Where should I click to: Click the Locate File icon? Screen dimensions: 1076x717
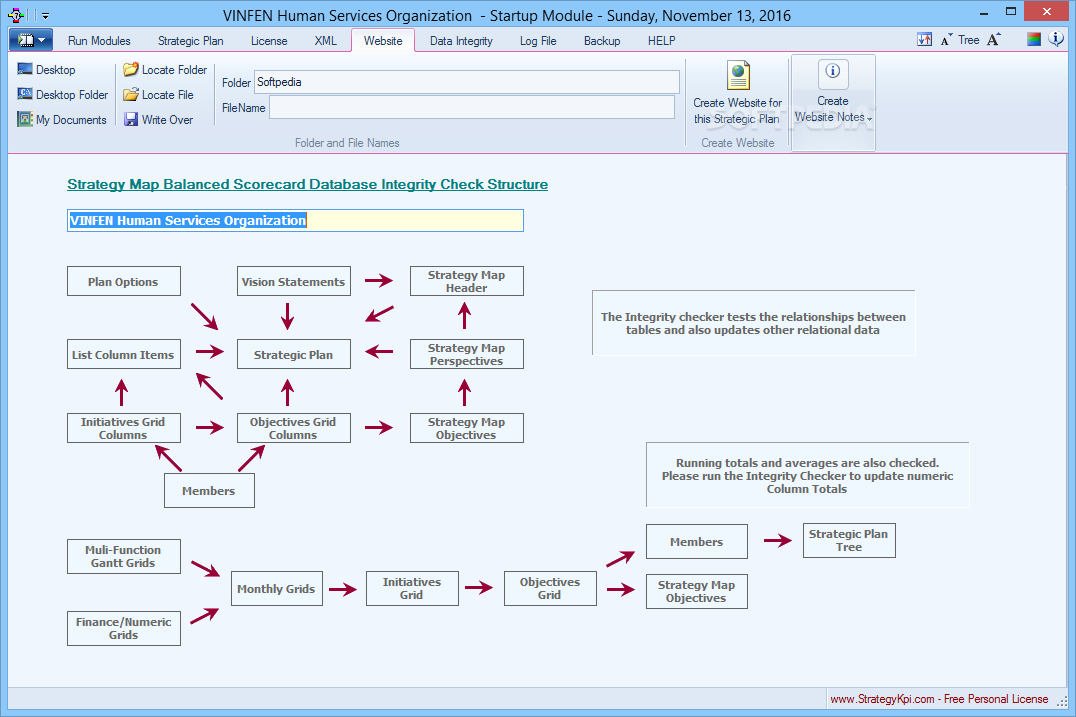pos(130,94)
